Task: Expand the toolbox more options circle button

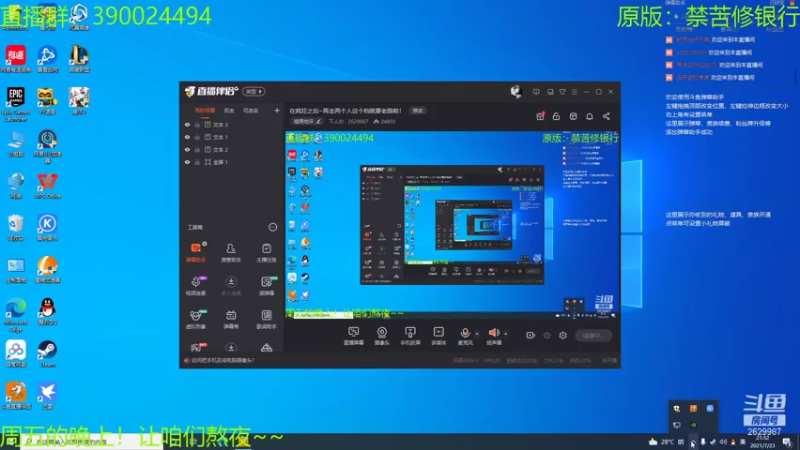Action: point(273,227)
